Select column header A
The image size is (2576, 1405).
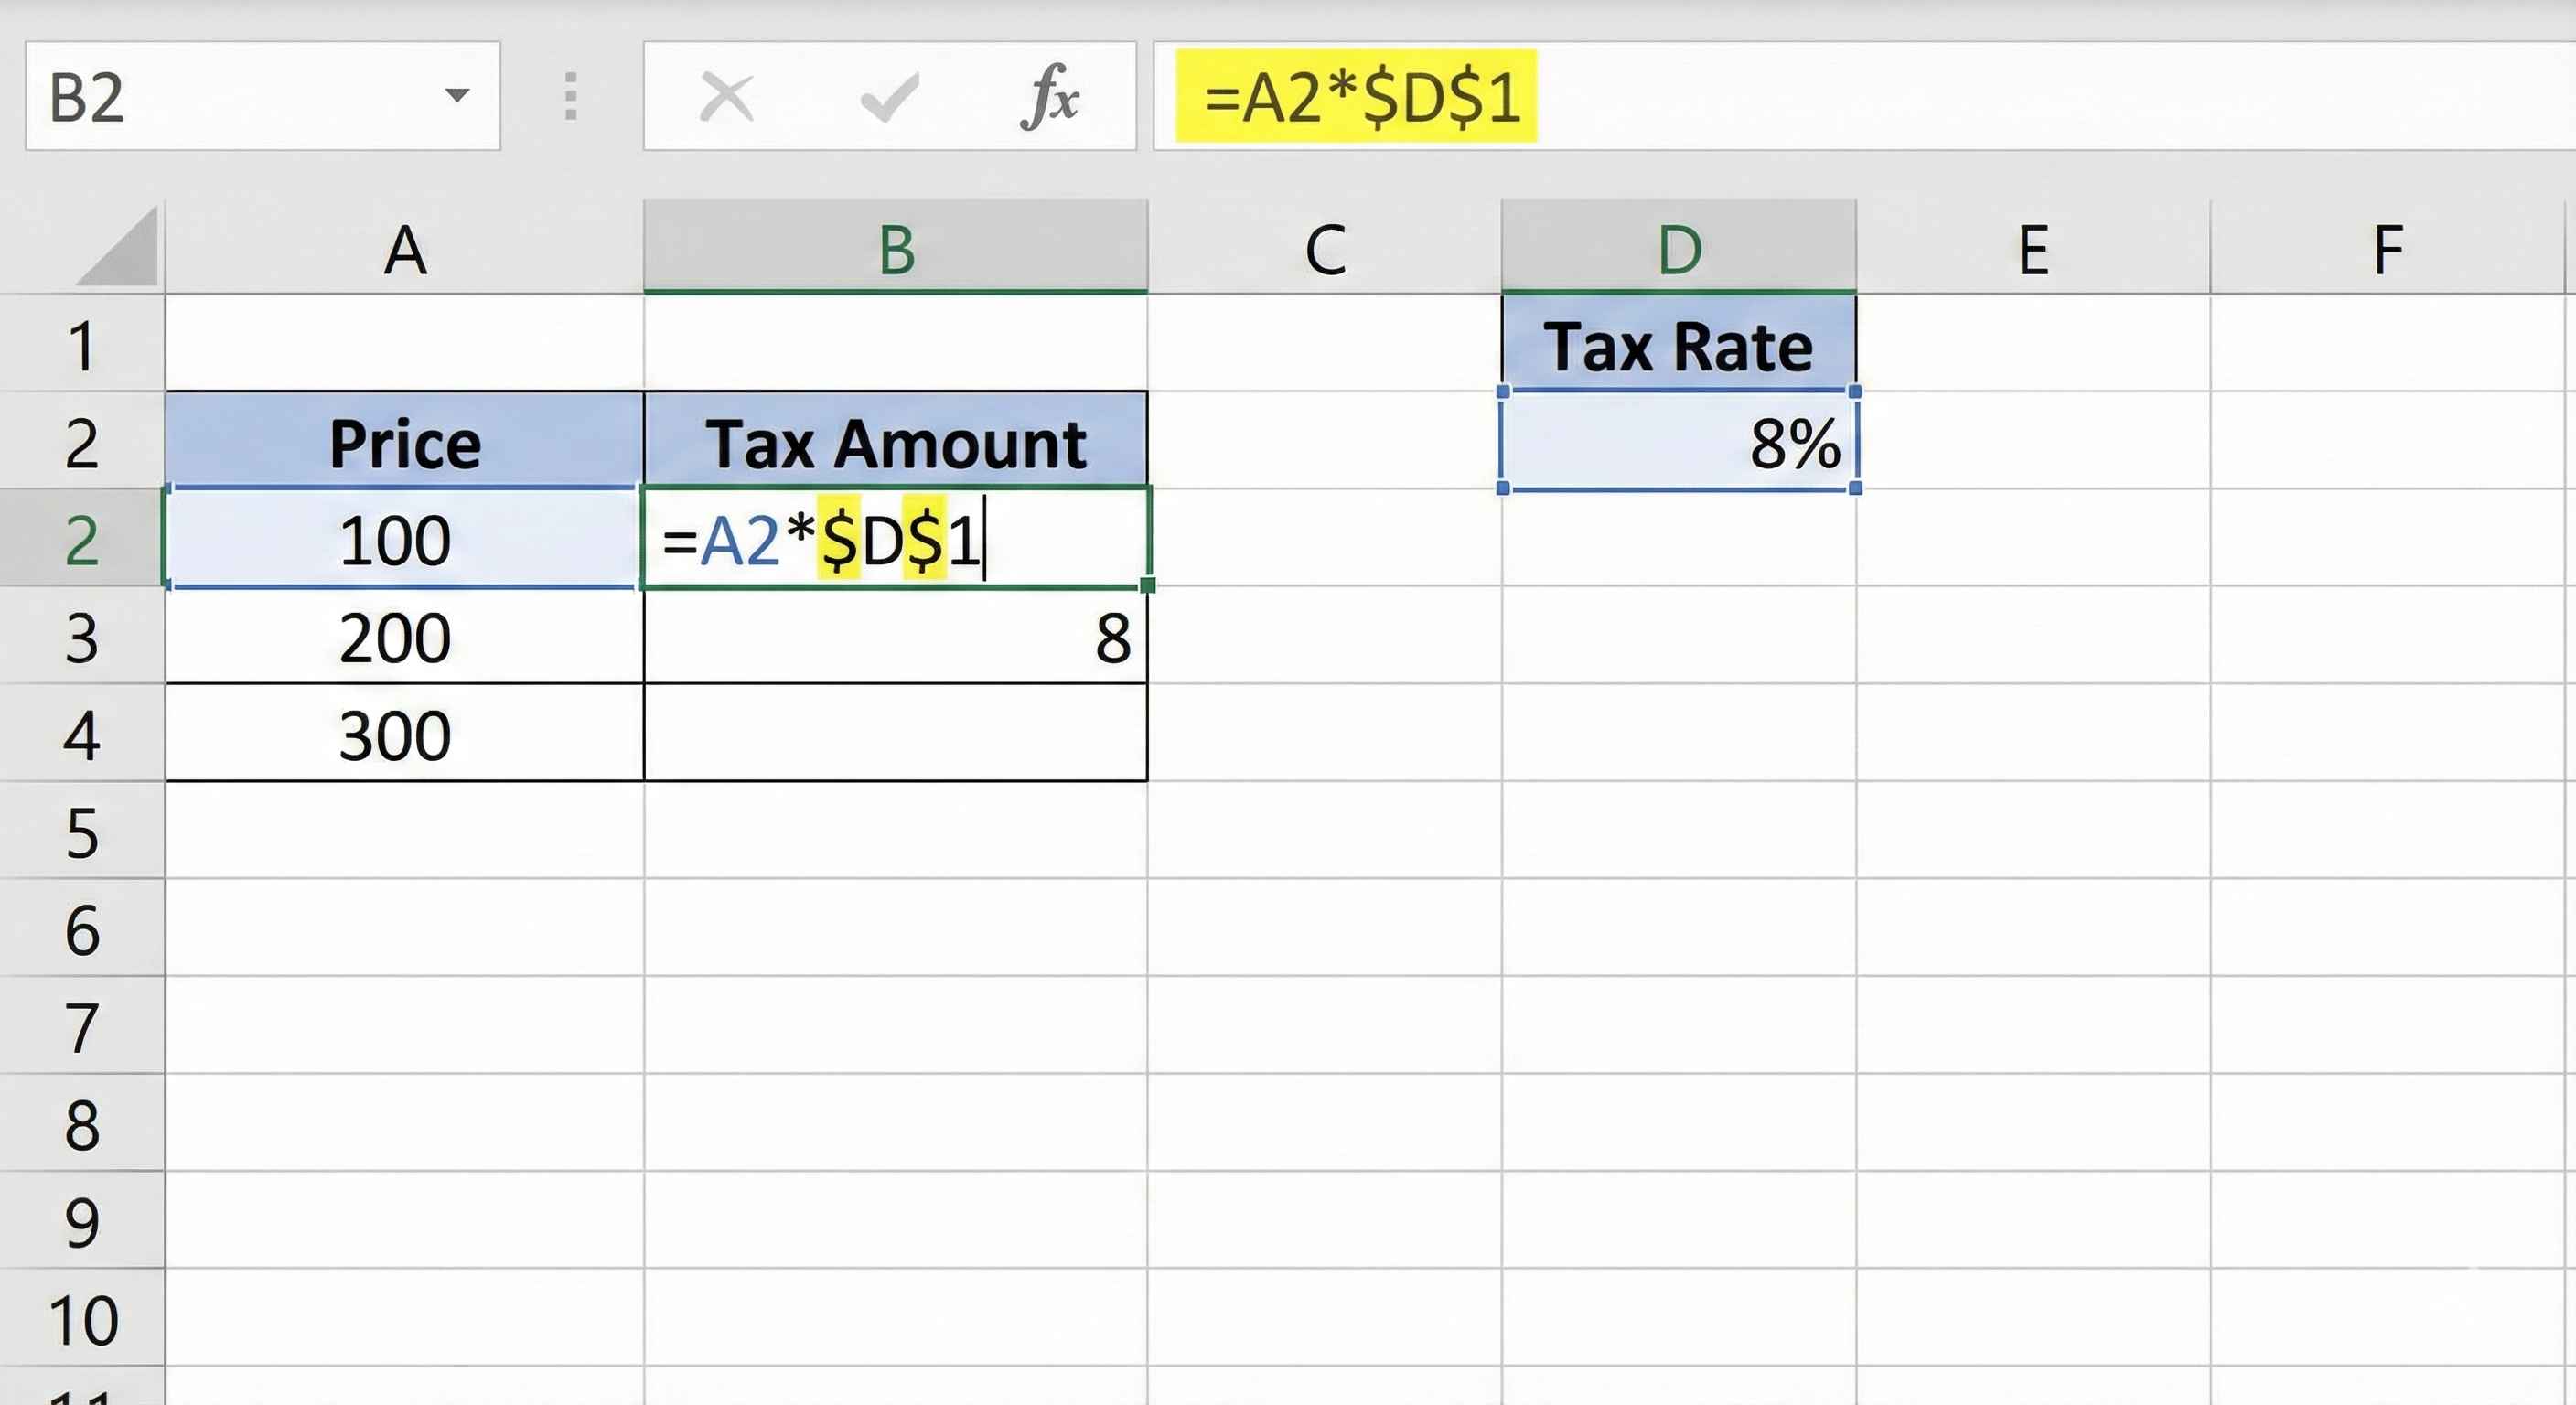[x=405, y=250]
